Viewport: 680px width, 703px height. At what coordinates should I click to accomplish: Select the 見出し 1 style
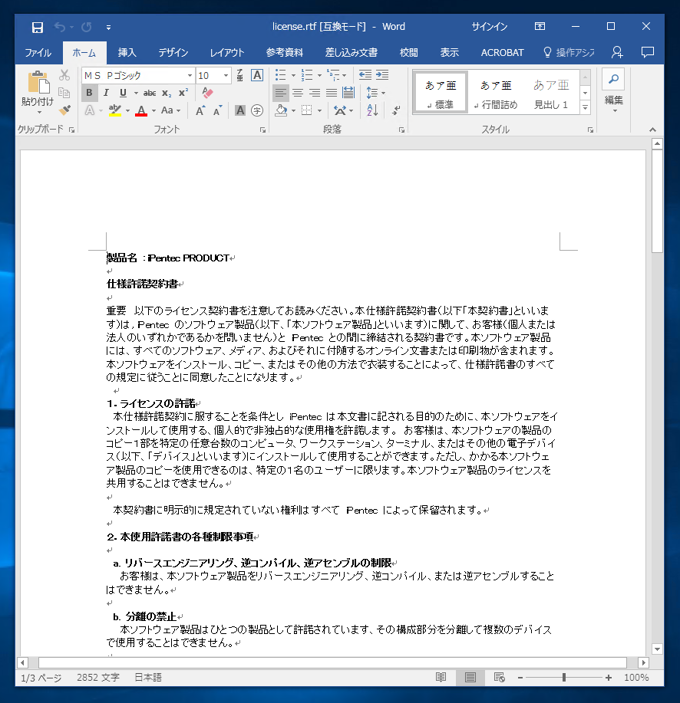pyautogui.click(x=551, y=93)
